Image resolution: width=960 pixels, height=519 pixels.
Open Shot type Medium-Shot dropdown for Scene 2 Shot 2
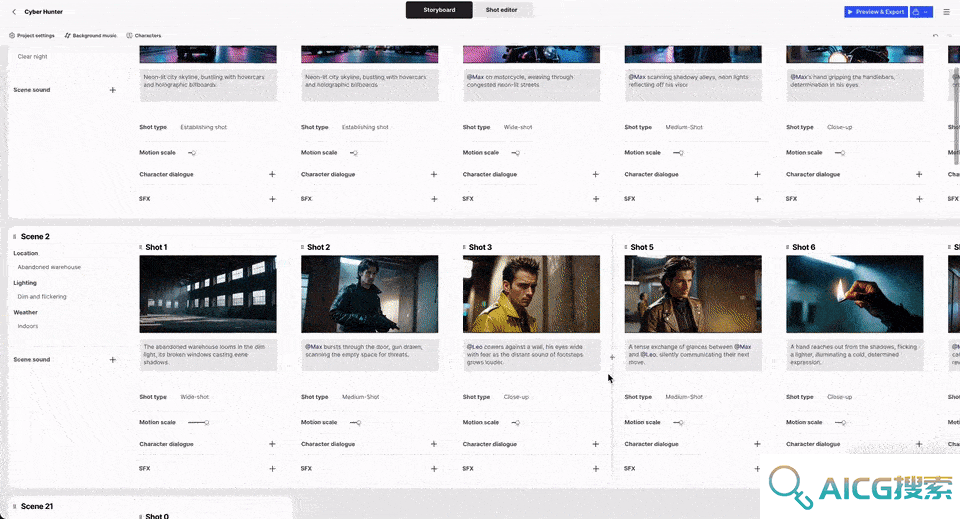[x=361, y=397]
